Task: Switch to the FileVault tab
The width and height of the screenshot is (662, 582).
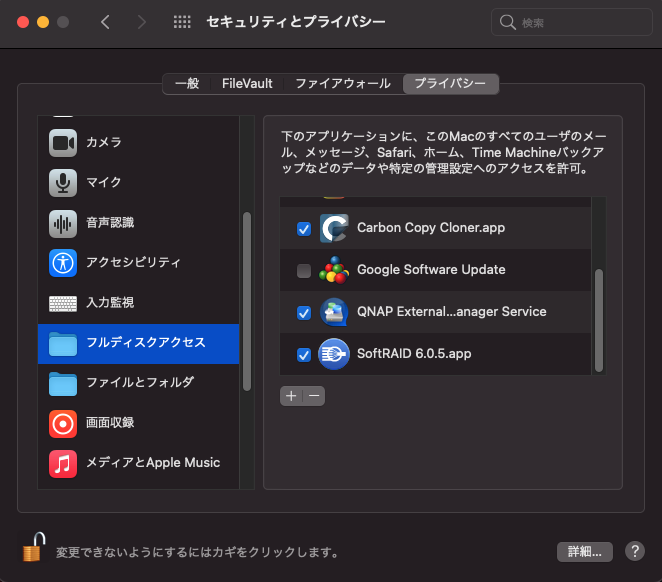Action: [x=247, y=84]
